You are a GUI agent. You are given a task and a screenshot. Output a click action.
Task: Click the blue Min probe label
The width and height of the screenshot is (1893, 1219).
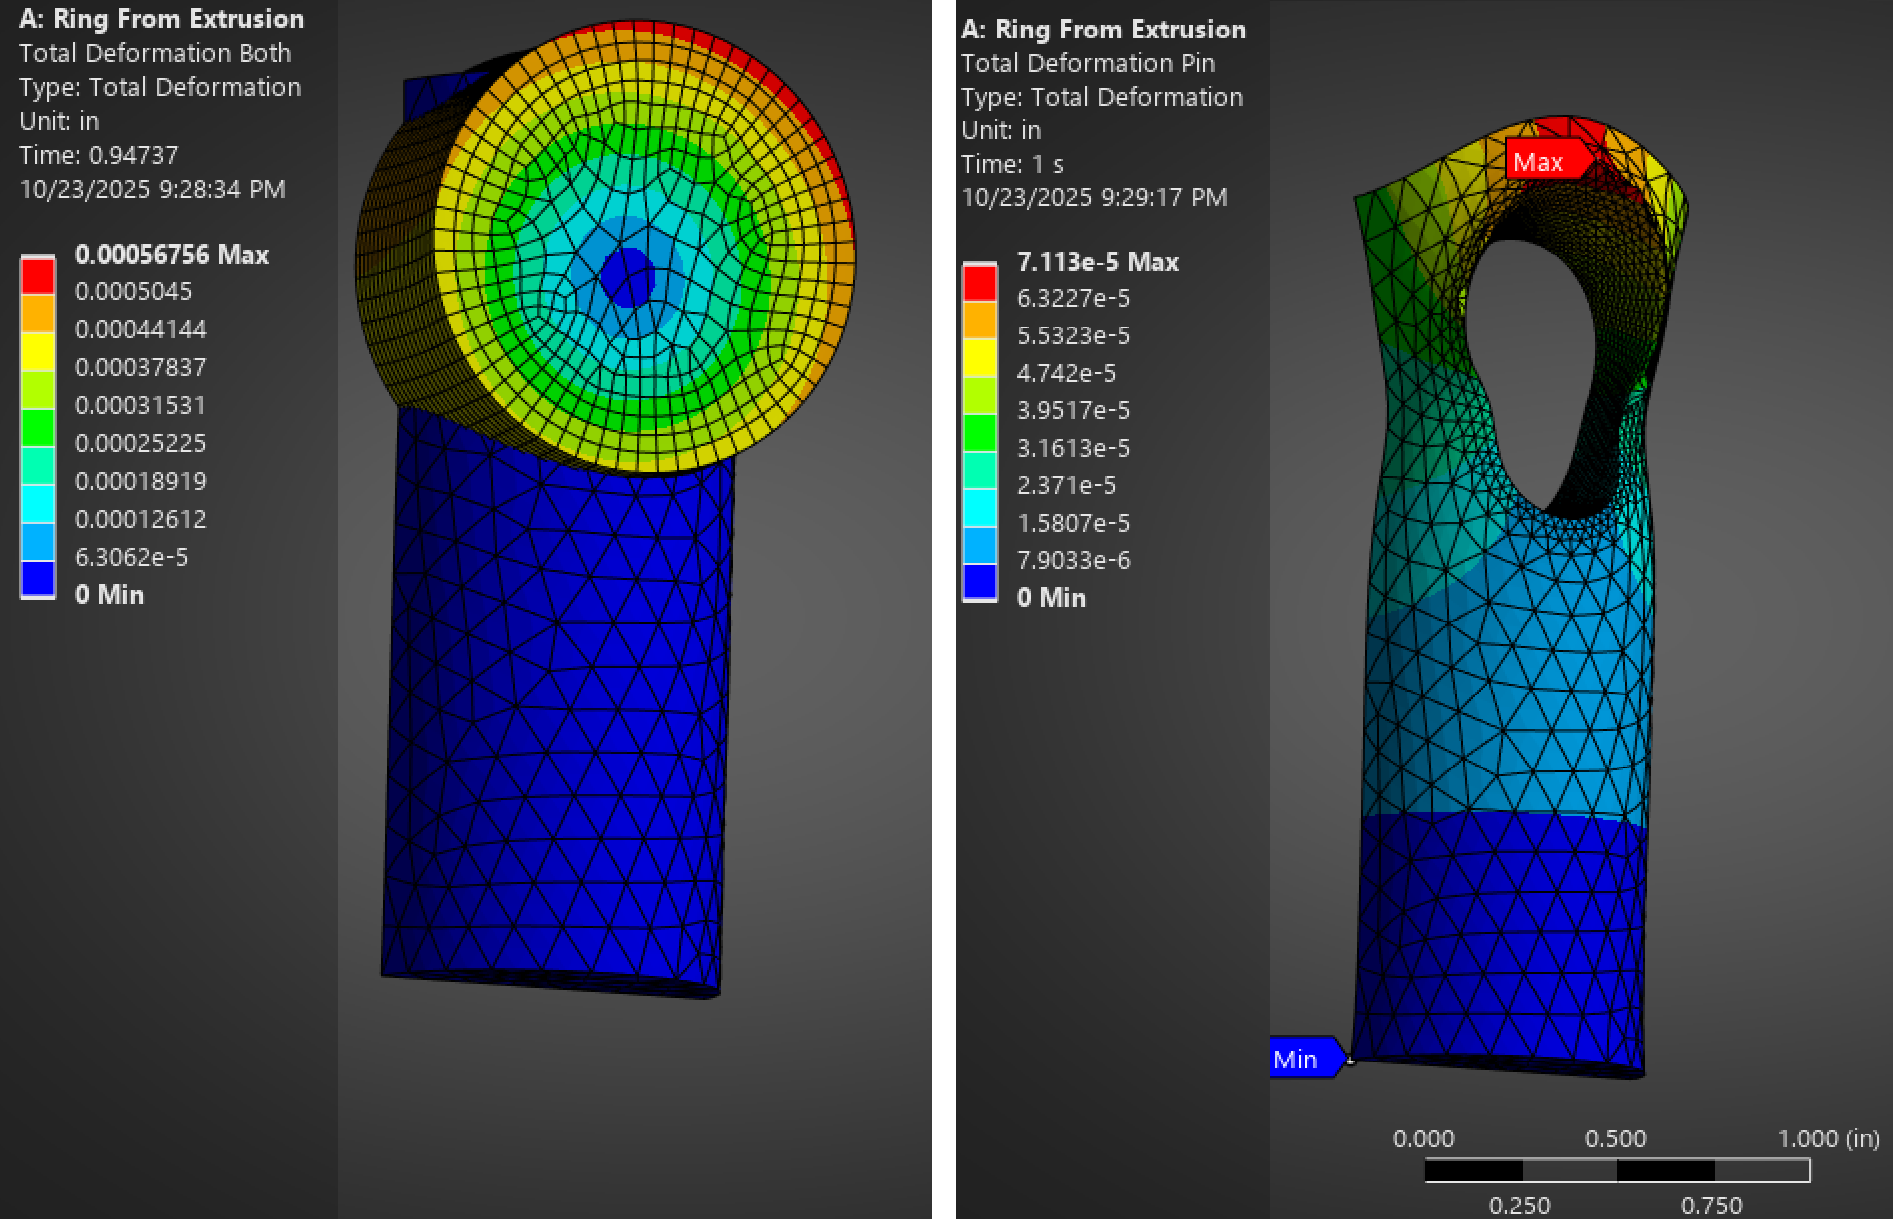[x=1297, y=1059]
